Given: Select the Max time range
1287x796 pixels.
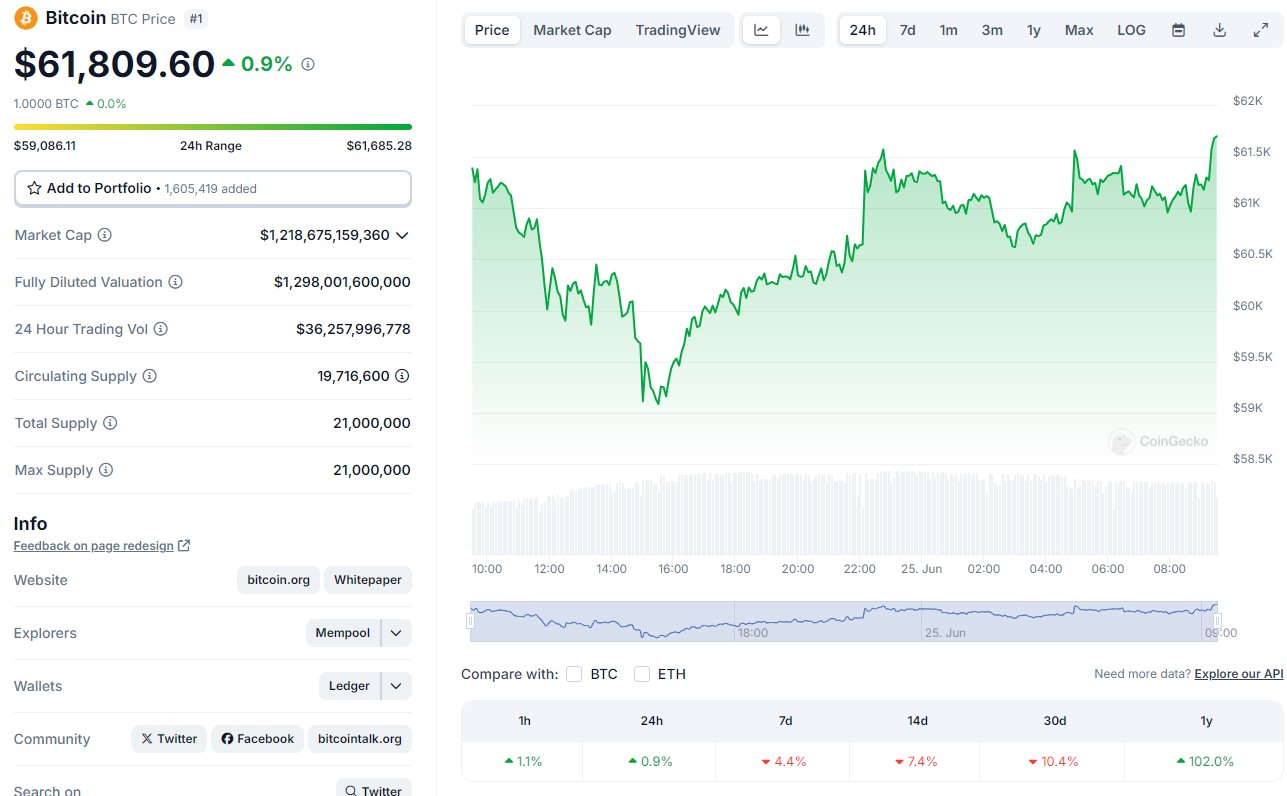Looking at the screenshot, I should [x=1079, y=30].
